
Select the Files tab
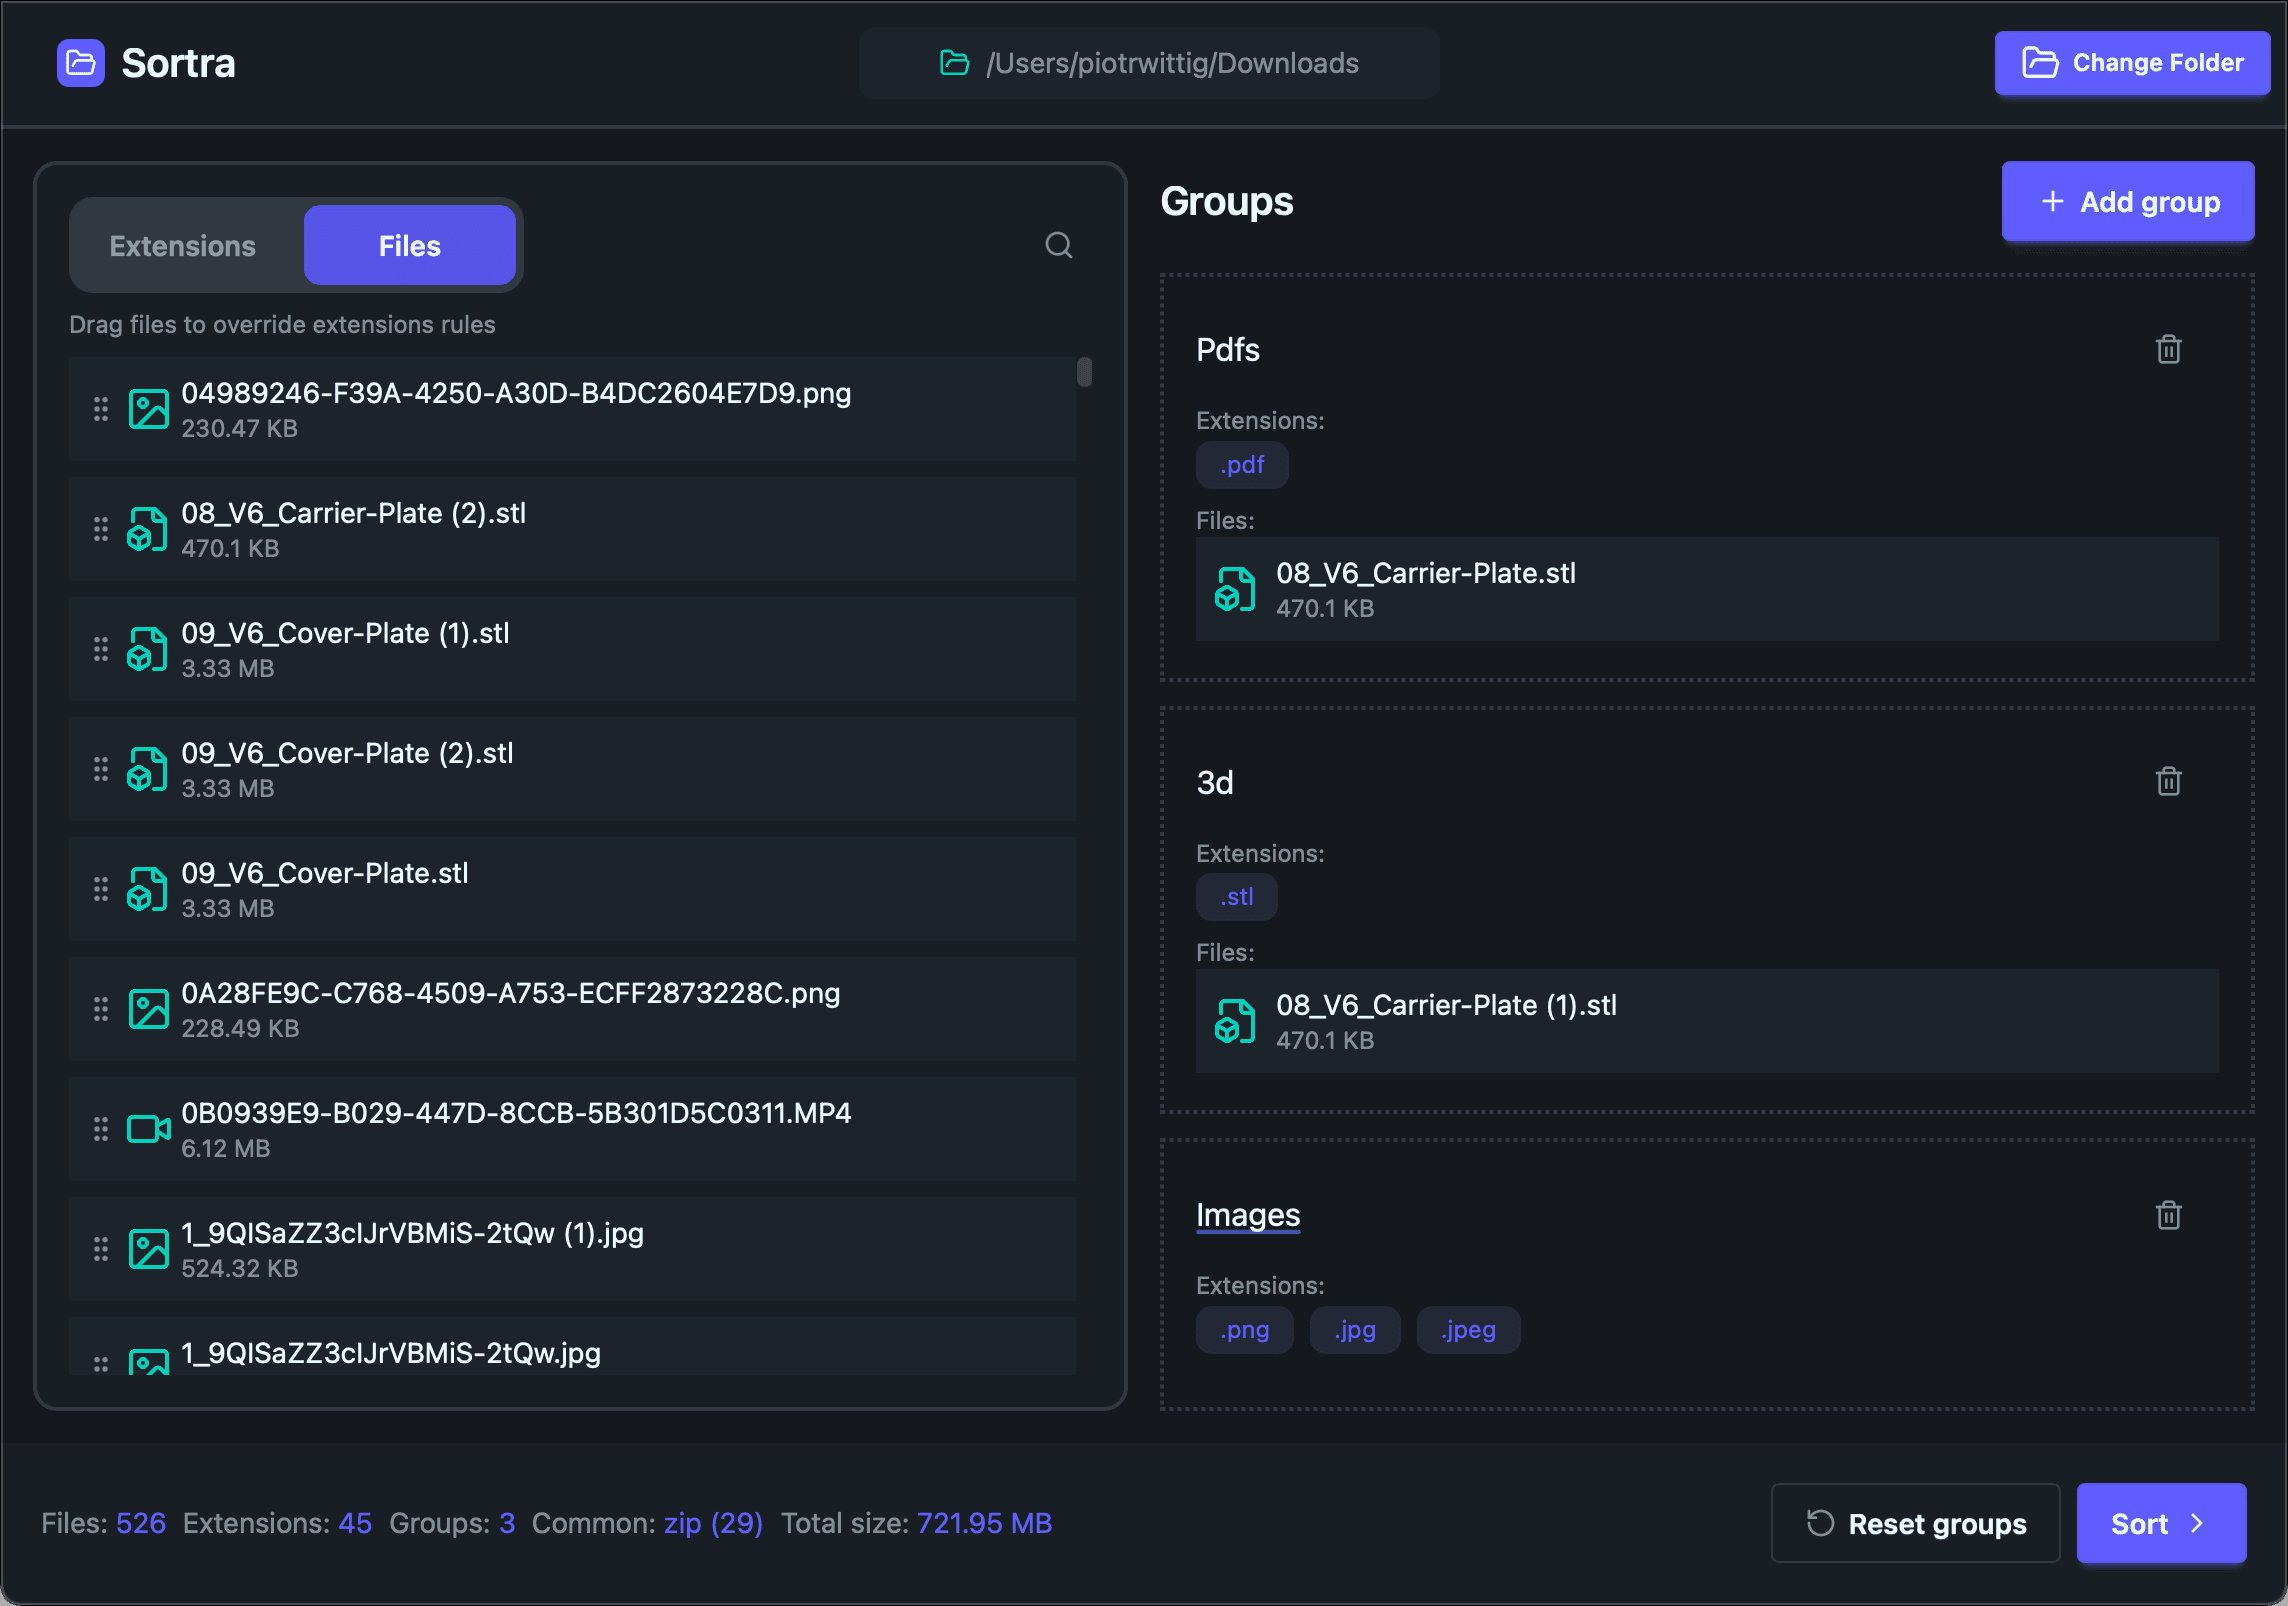pyautogui.click(x=409, y=246)
